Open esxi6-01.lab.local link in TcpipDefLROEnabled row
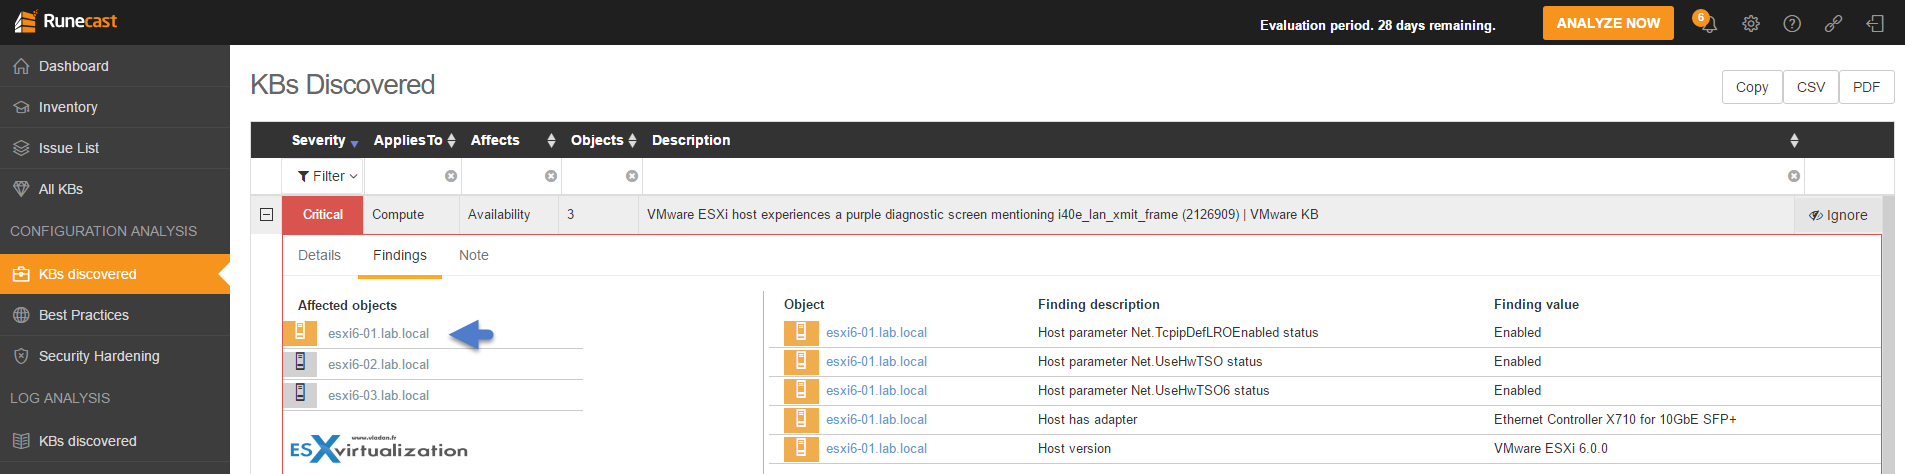This screenshot has width=1905, height=474. coord(876,332)
